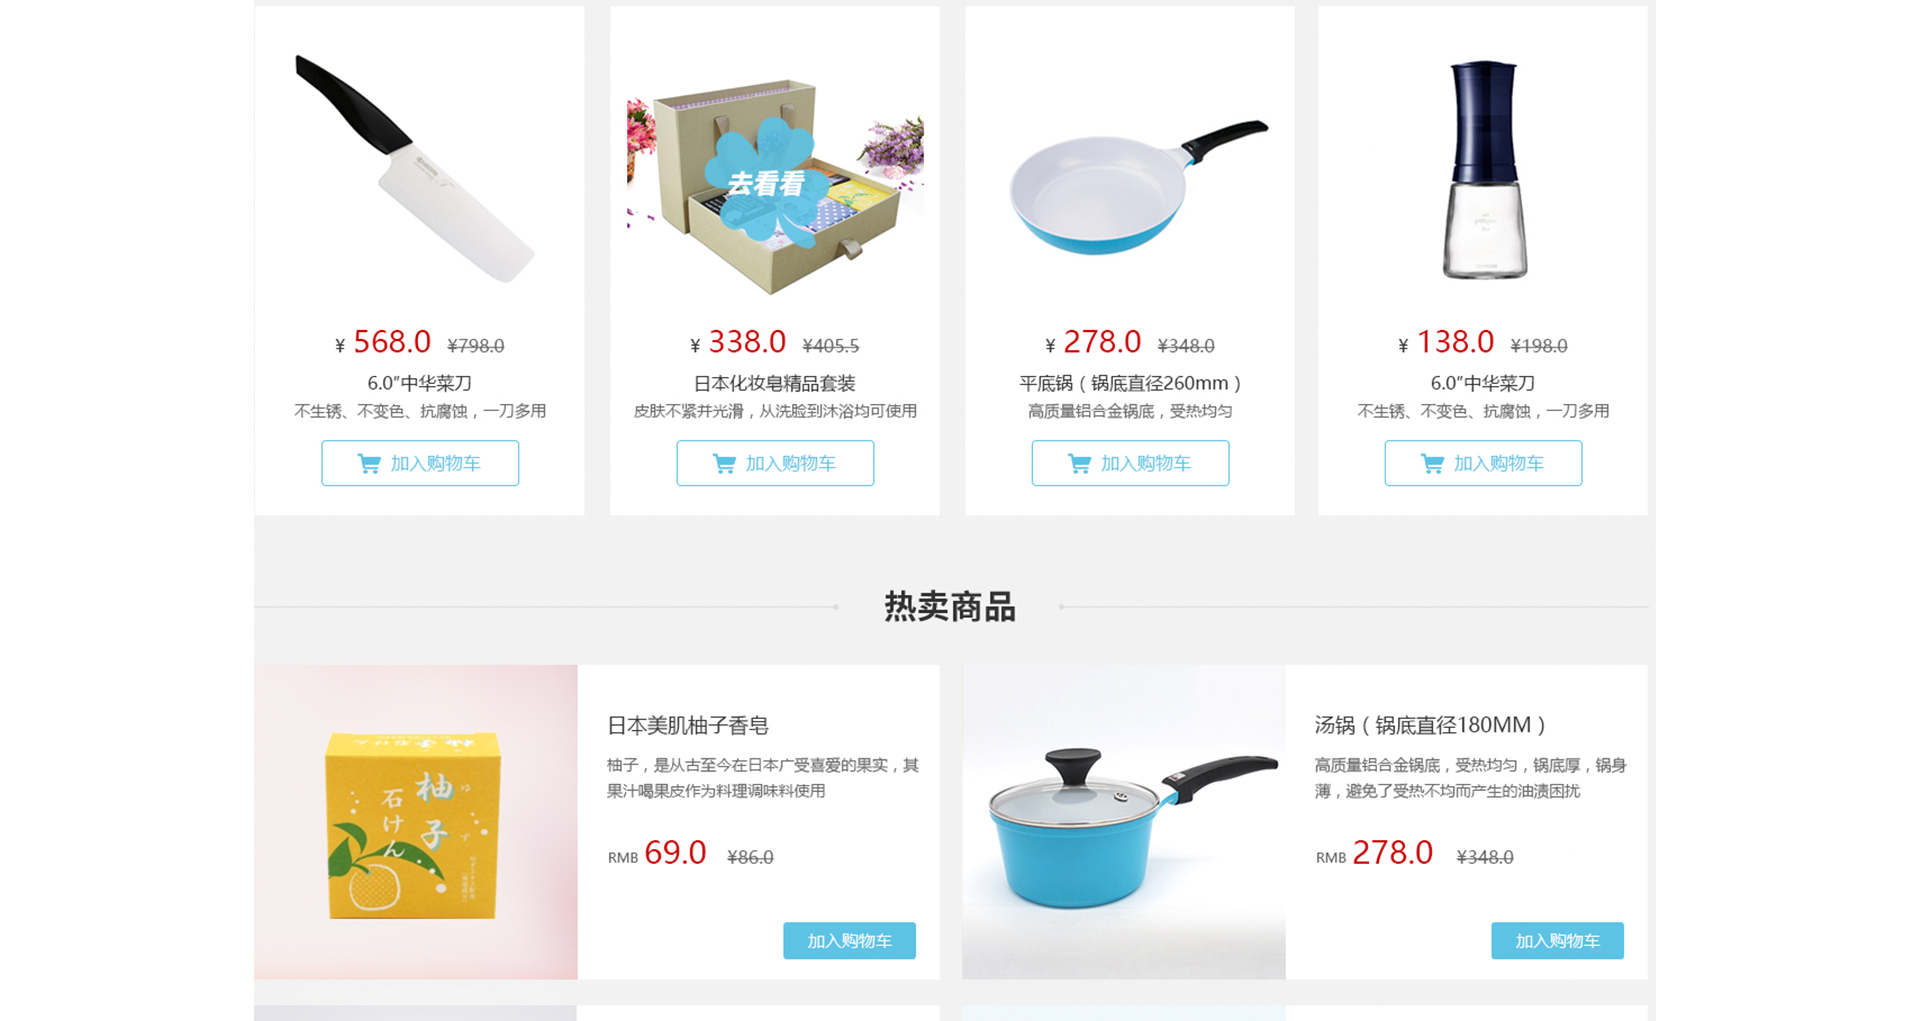The width and height of the screenshot is (1920, 1021).
Task: Click the blue clover 去看看 overlay
Action: [765, 183]
